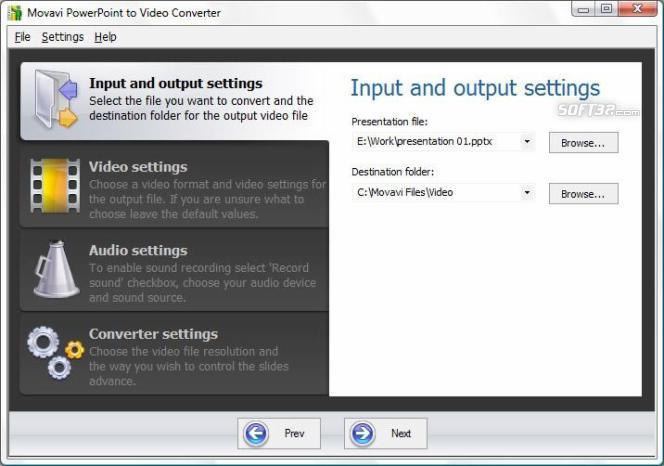
Task: Open the File menu
Action: point(22,37)
